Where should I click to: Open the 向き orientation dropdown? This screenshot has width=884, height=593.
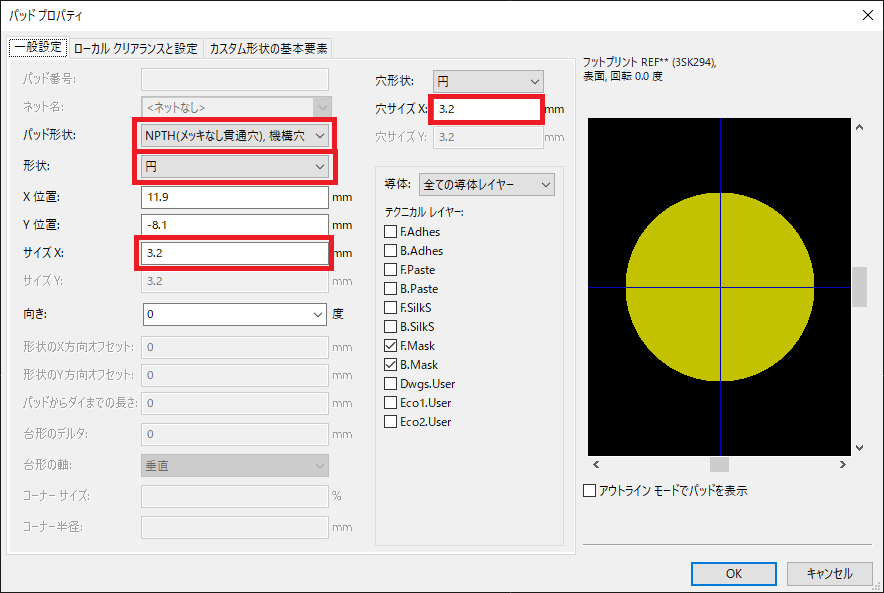click(235, 315)
